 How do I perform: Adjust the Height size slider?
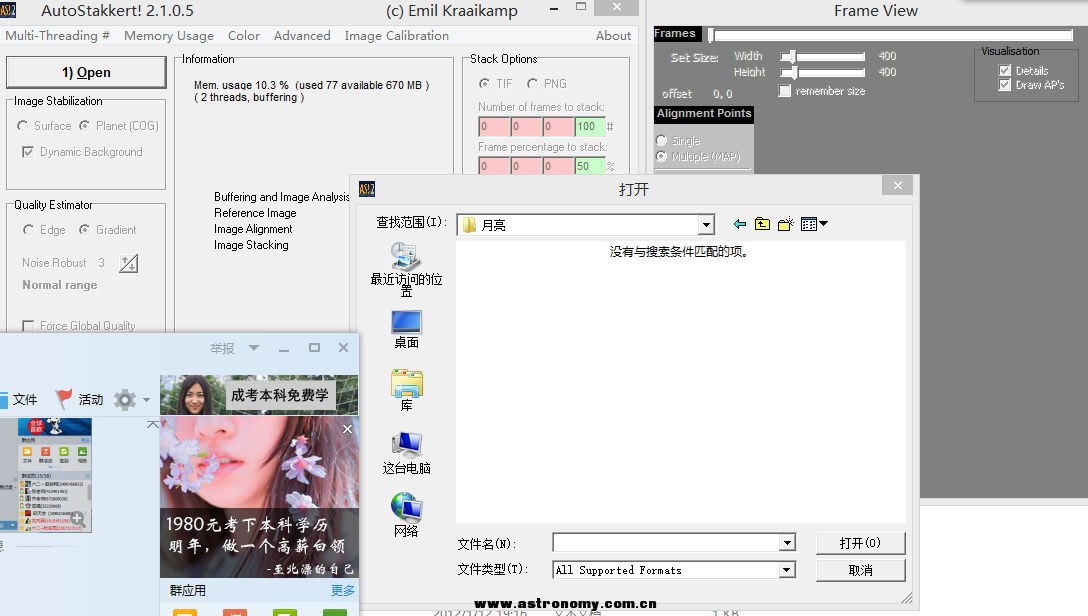[x=822, y=72]
